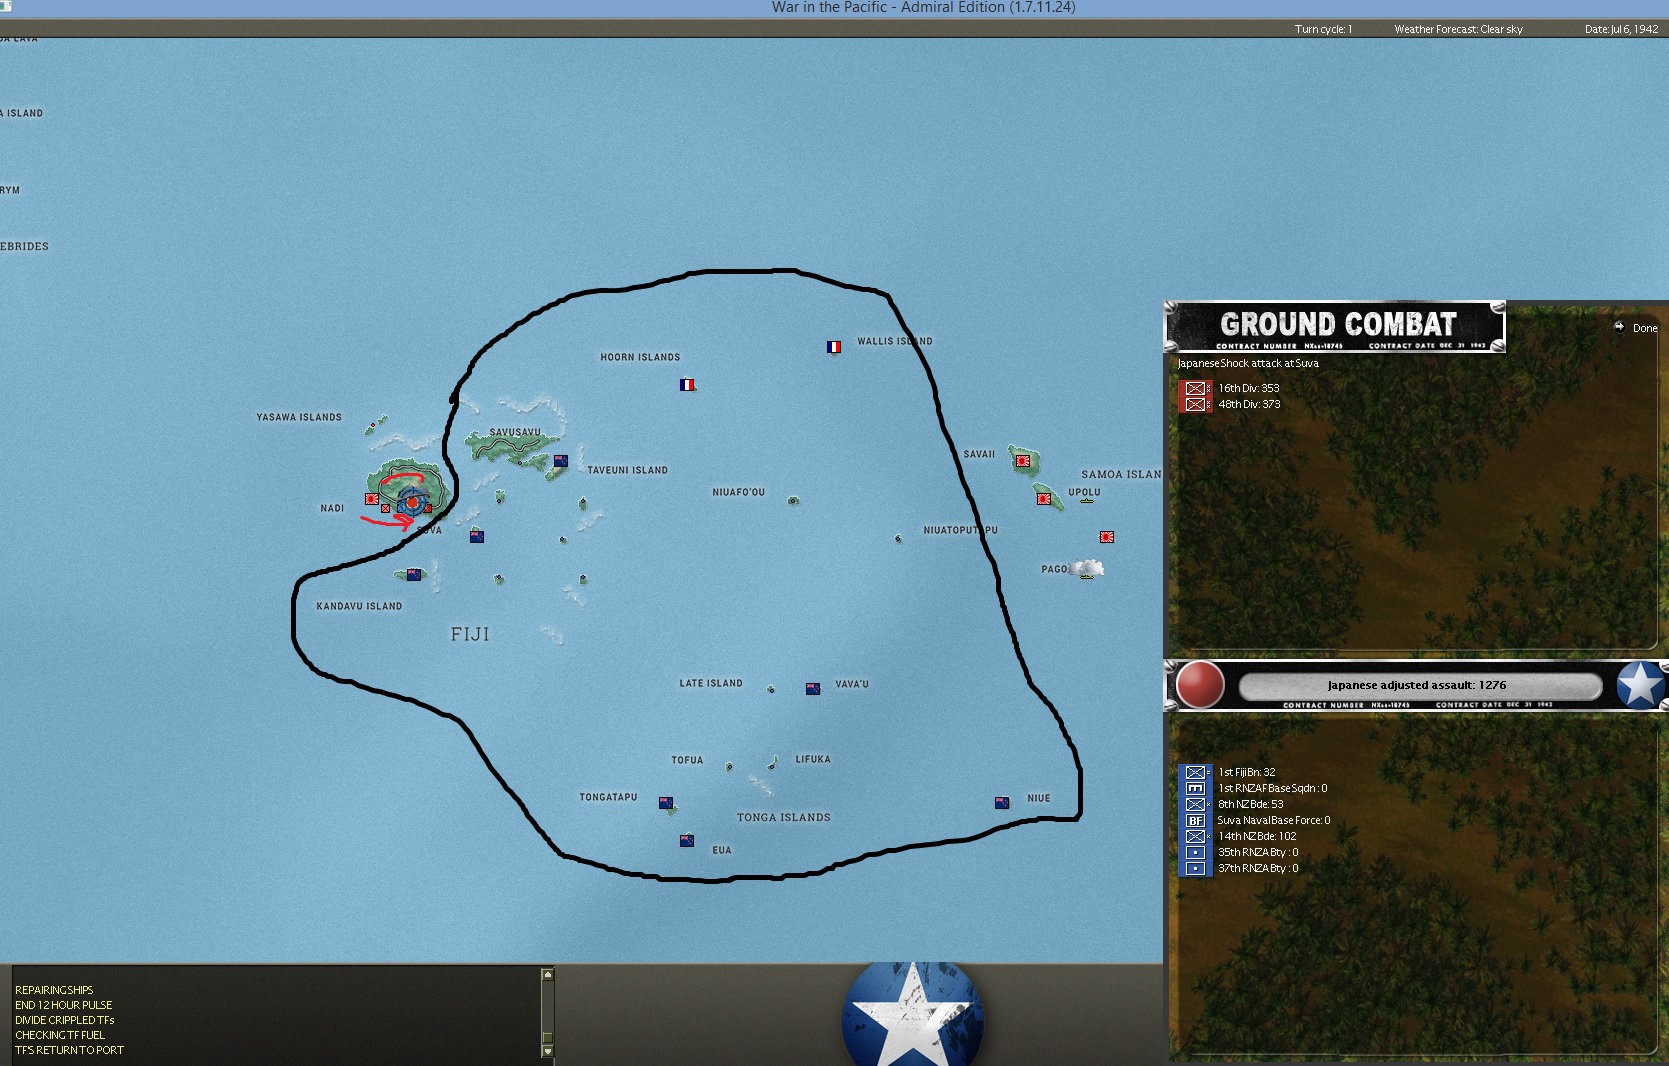This screenshot has height=1066, width=1669.
Task: Select Japanese unit marker east of Nadi
Action: [386, 508]
